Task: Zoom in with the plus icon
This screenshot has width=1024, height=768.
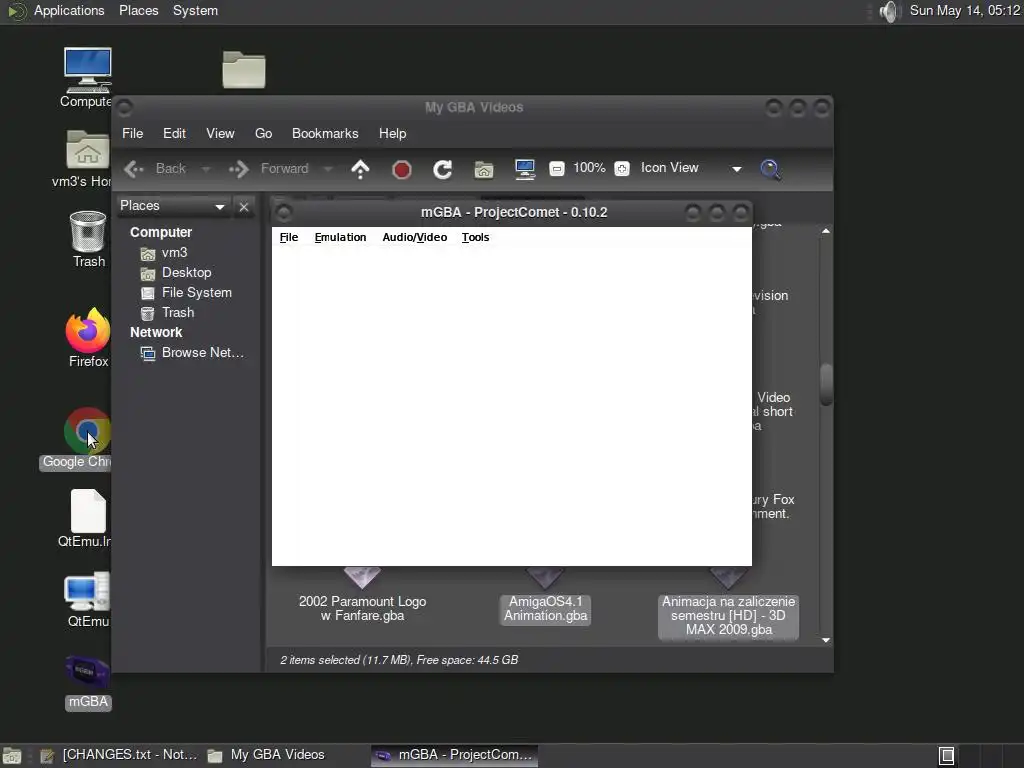Action: tap(622, 169)
